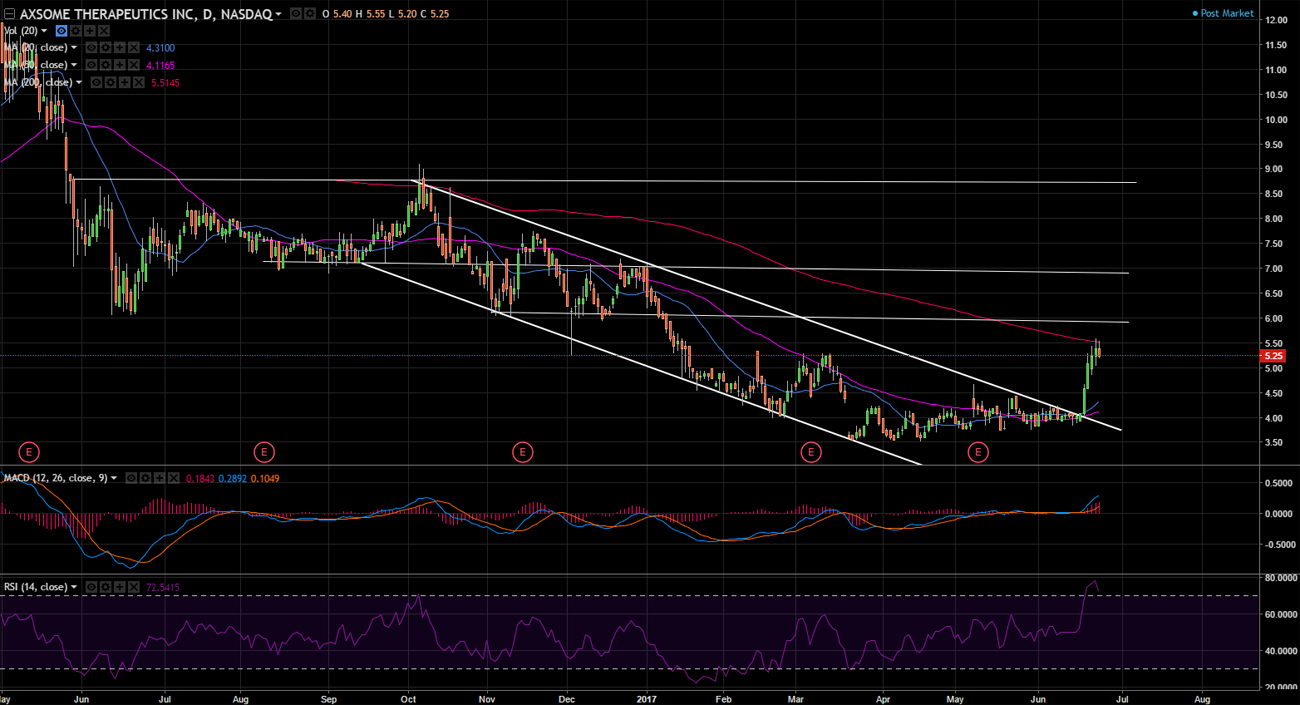Expand the MACD (12, 26, close, 9) dropdown

coord(114,478)
